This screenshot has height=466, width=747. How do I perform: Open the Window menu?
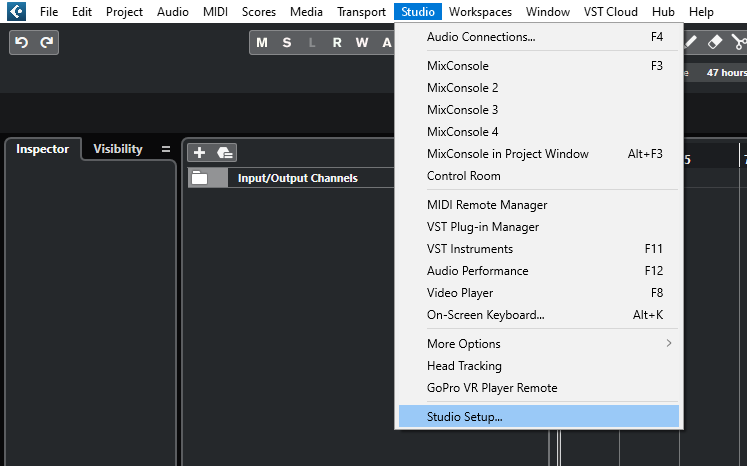pos(548,11)
